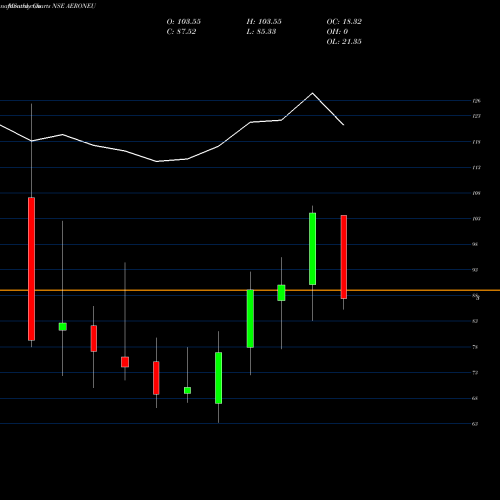The width and height of the screenshot is (500, 500).
Task: Click the 73 price axis label
Action: click(475, 373)
